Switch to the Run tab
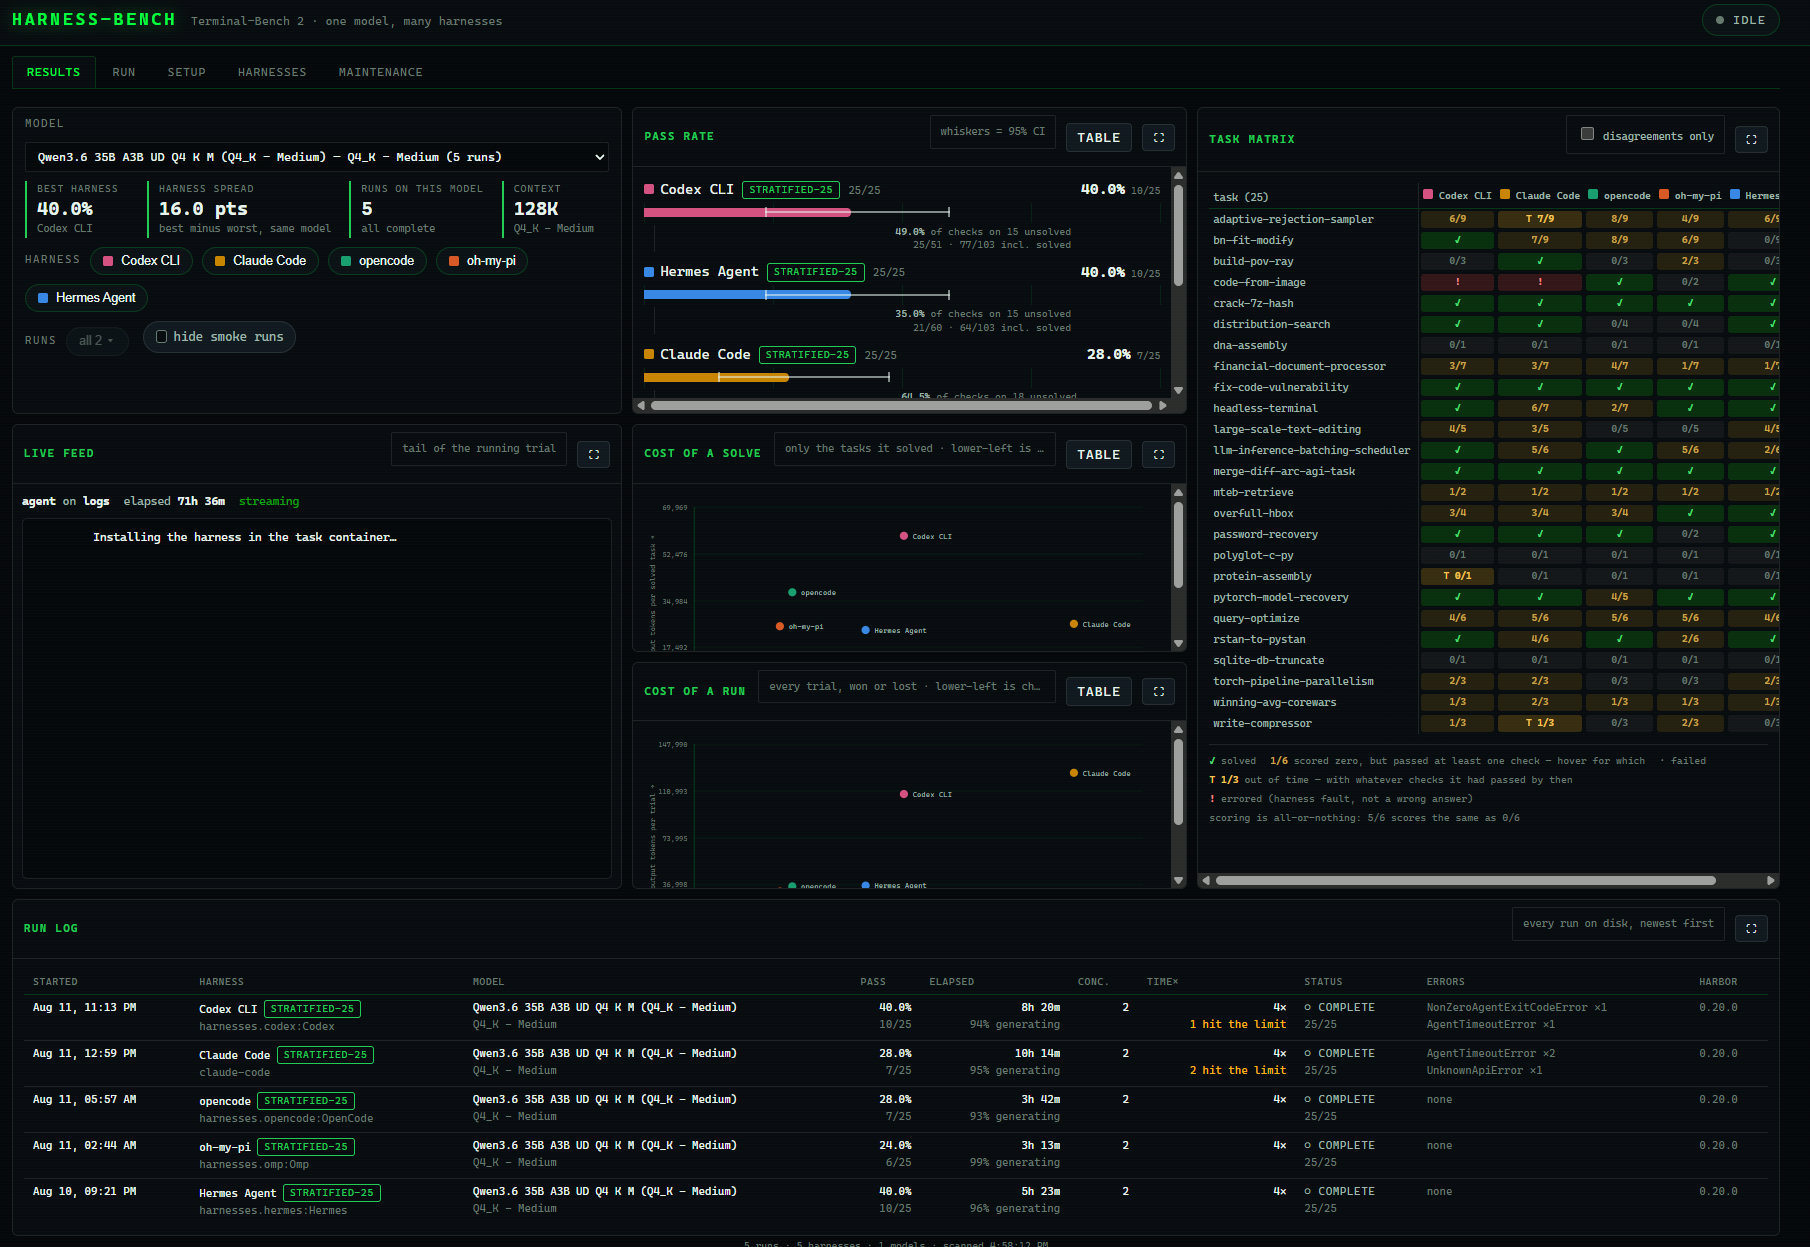The height and width of the screenshot is (1247, 1810). click(124, 72)
